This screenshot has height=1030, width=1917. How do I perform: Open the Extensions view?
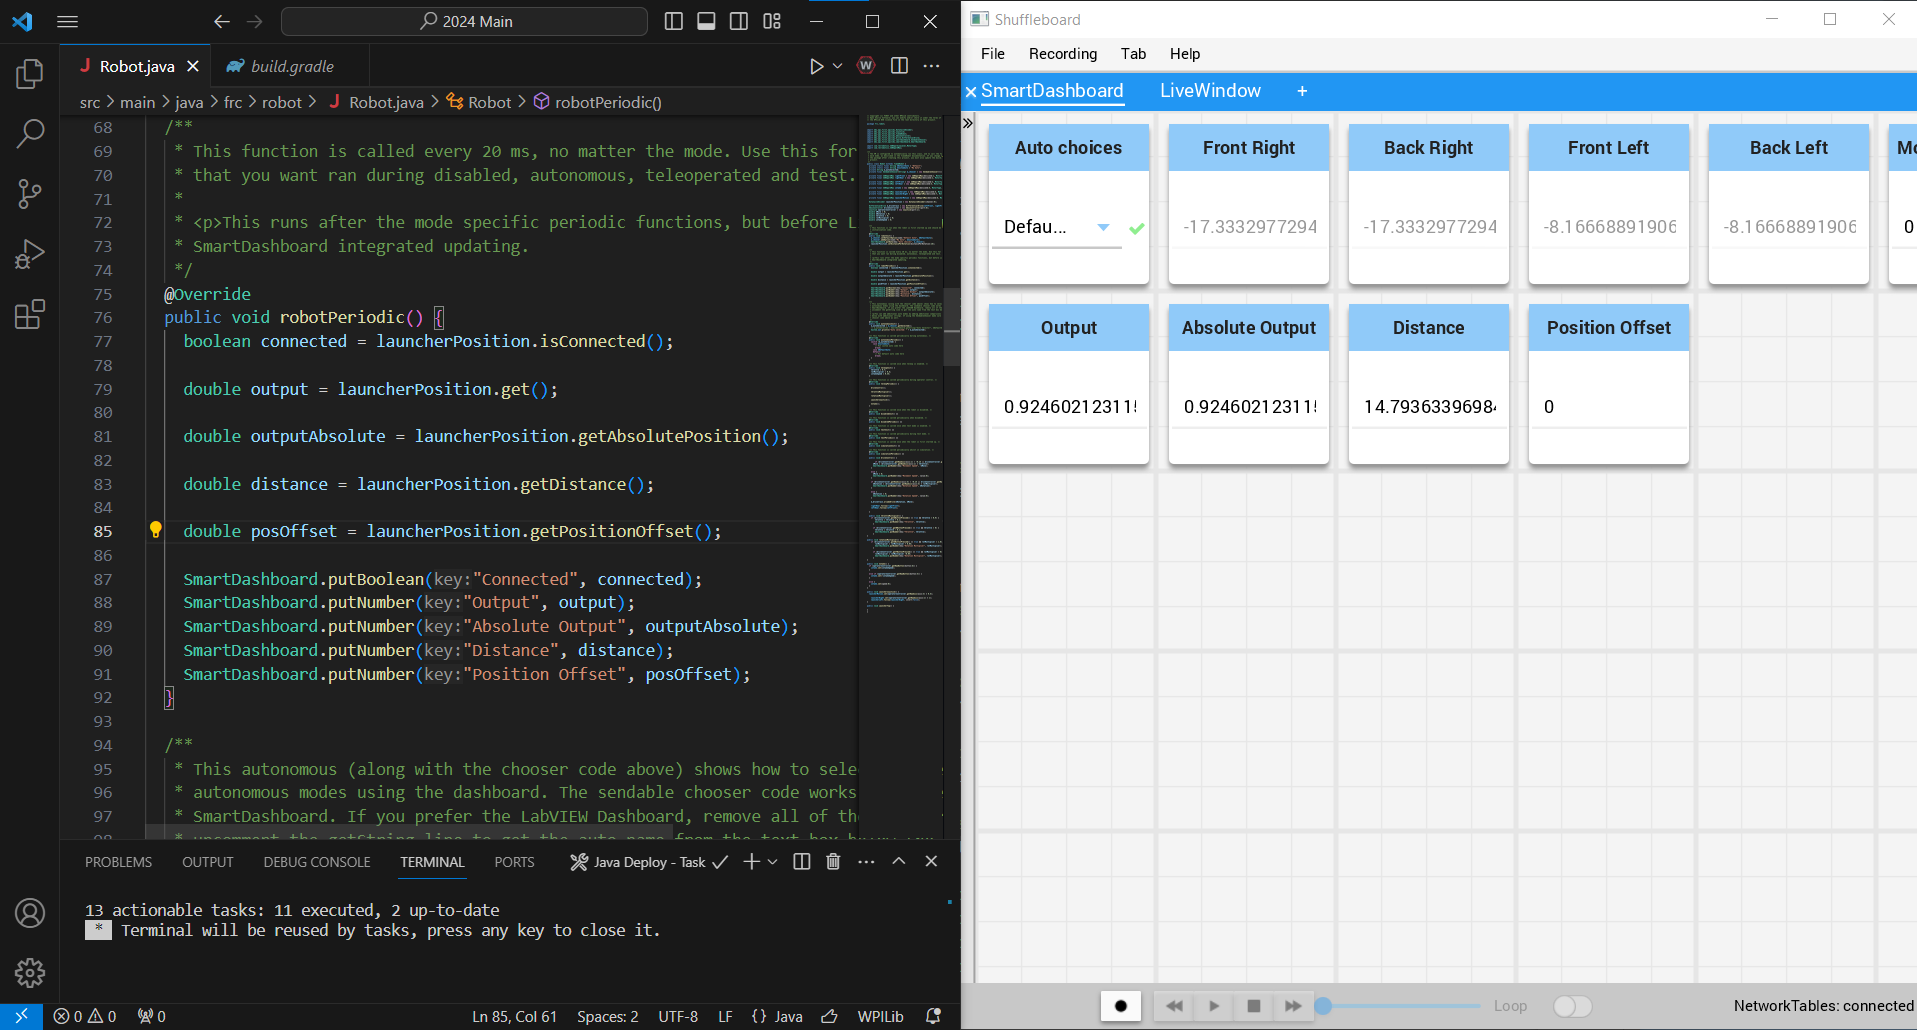click(30, 314)
